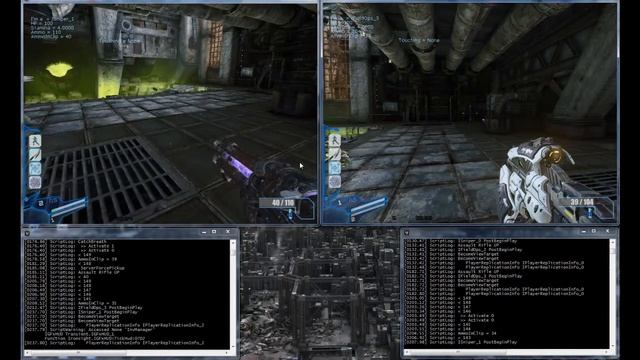This screenshot has width=640, height=360.
Task: Click the 39 / 104 ammo counter
Action: click(x=582, y=202)
